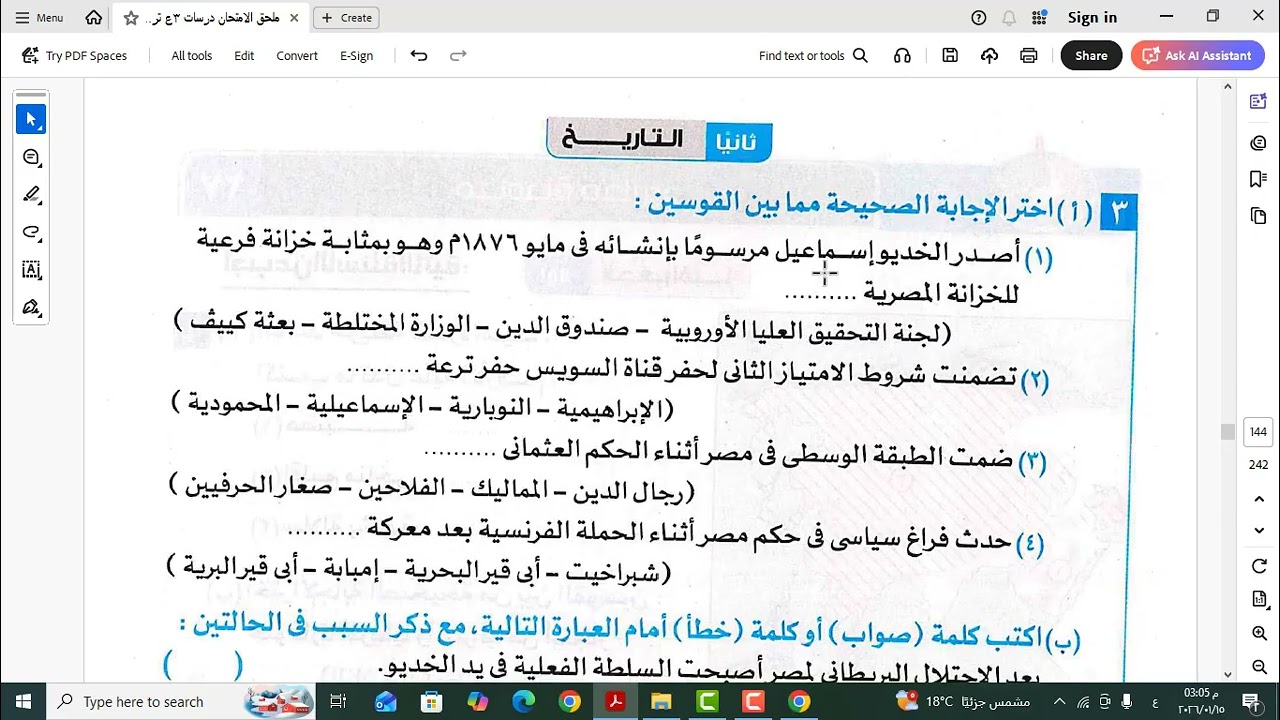Select the Convert menu item
The image size is (1280, 720).
pos(297,56)
